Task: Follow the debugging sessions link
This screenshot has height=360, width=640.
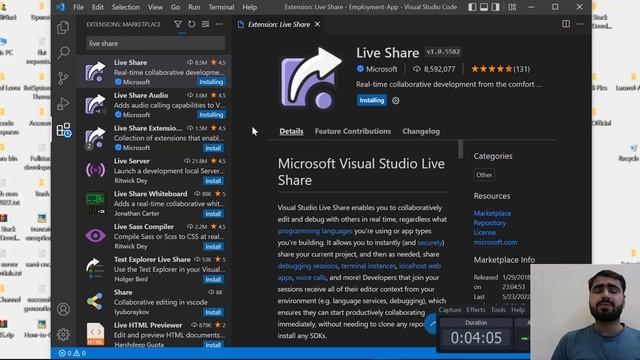Action: pos(308,266)
